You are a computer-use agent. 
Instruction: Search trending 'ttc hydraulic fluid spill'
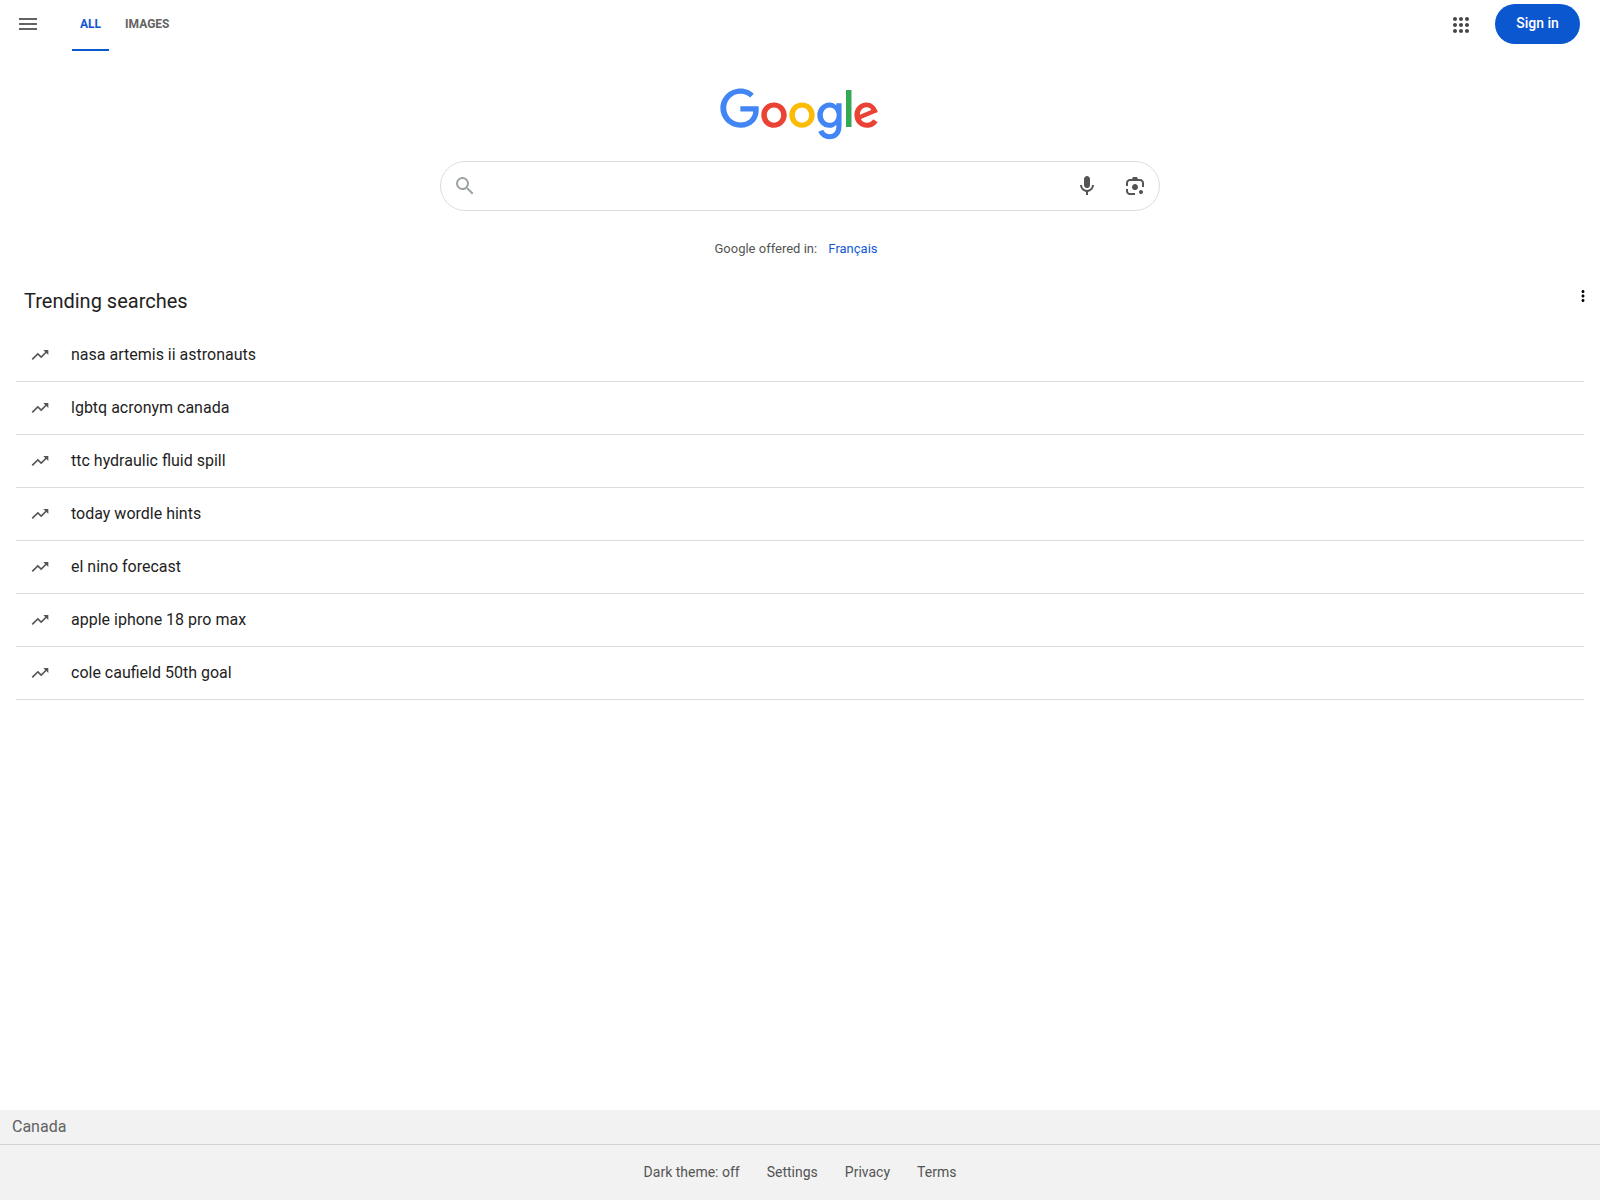(800, 461)
